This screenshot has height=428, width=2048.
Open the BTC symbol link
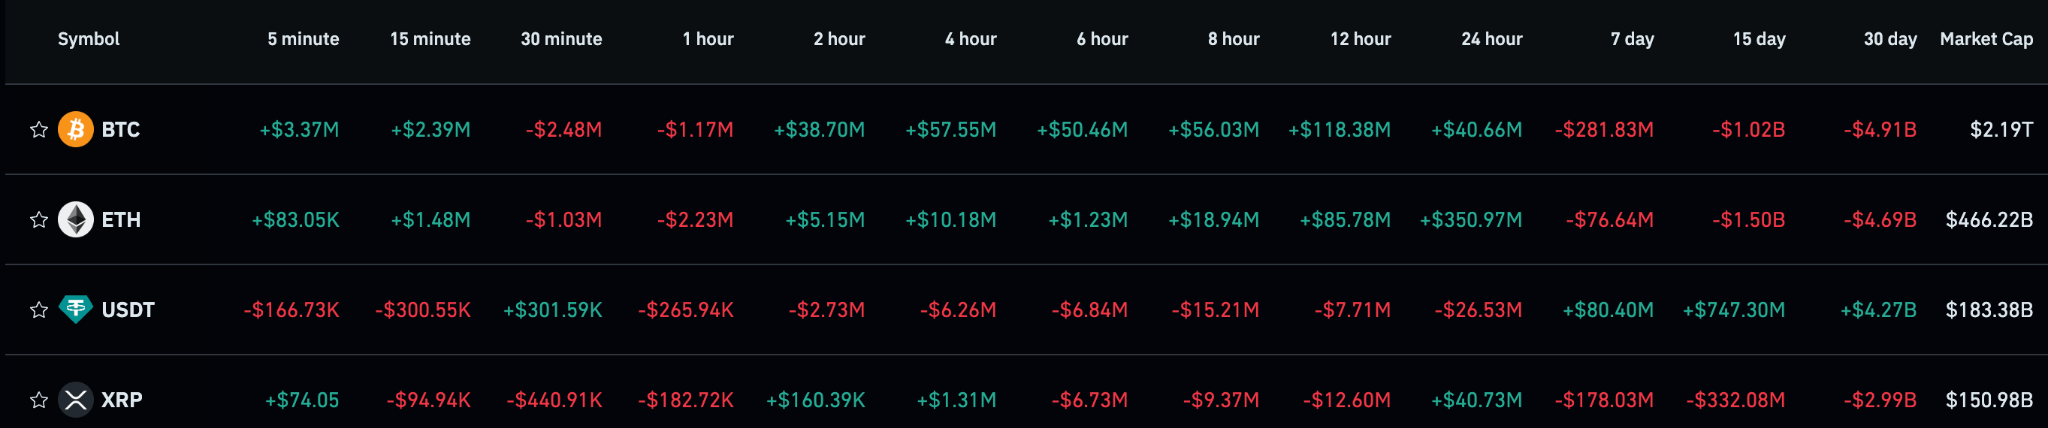121,130
